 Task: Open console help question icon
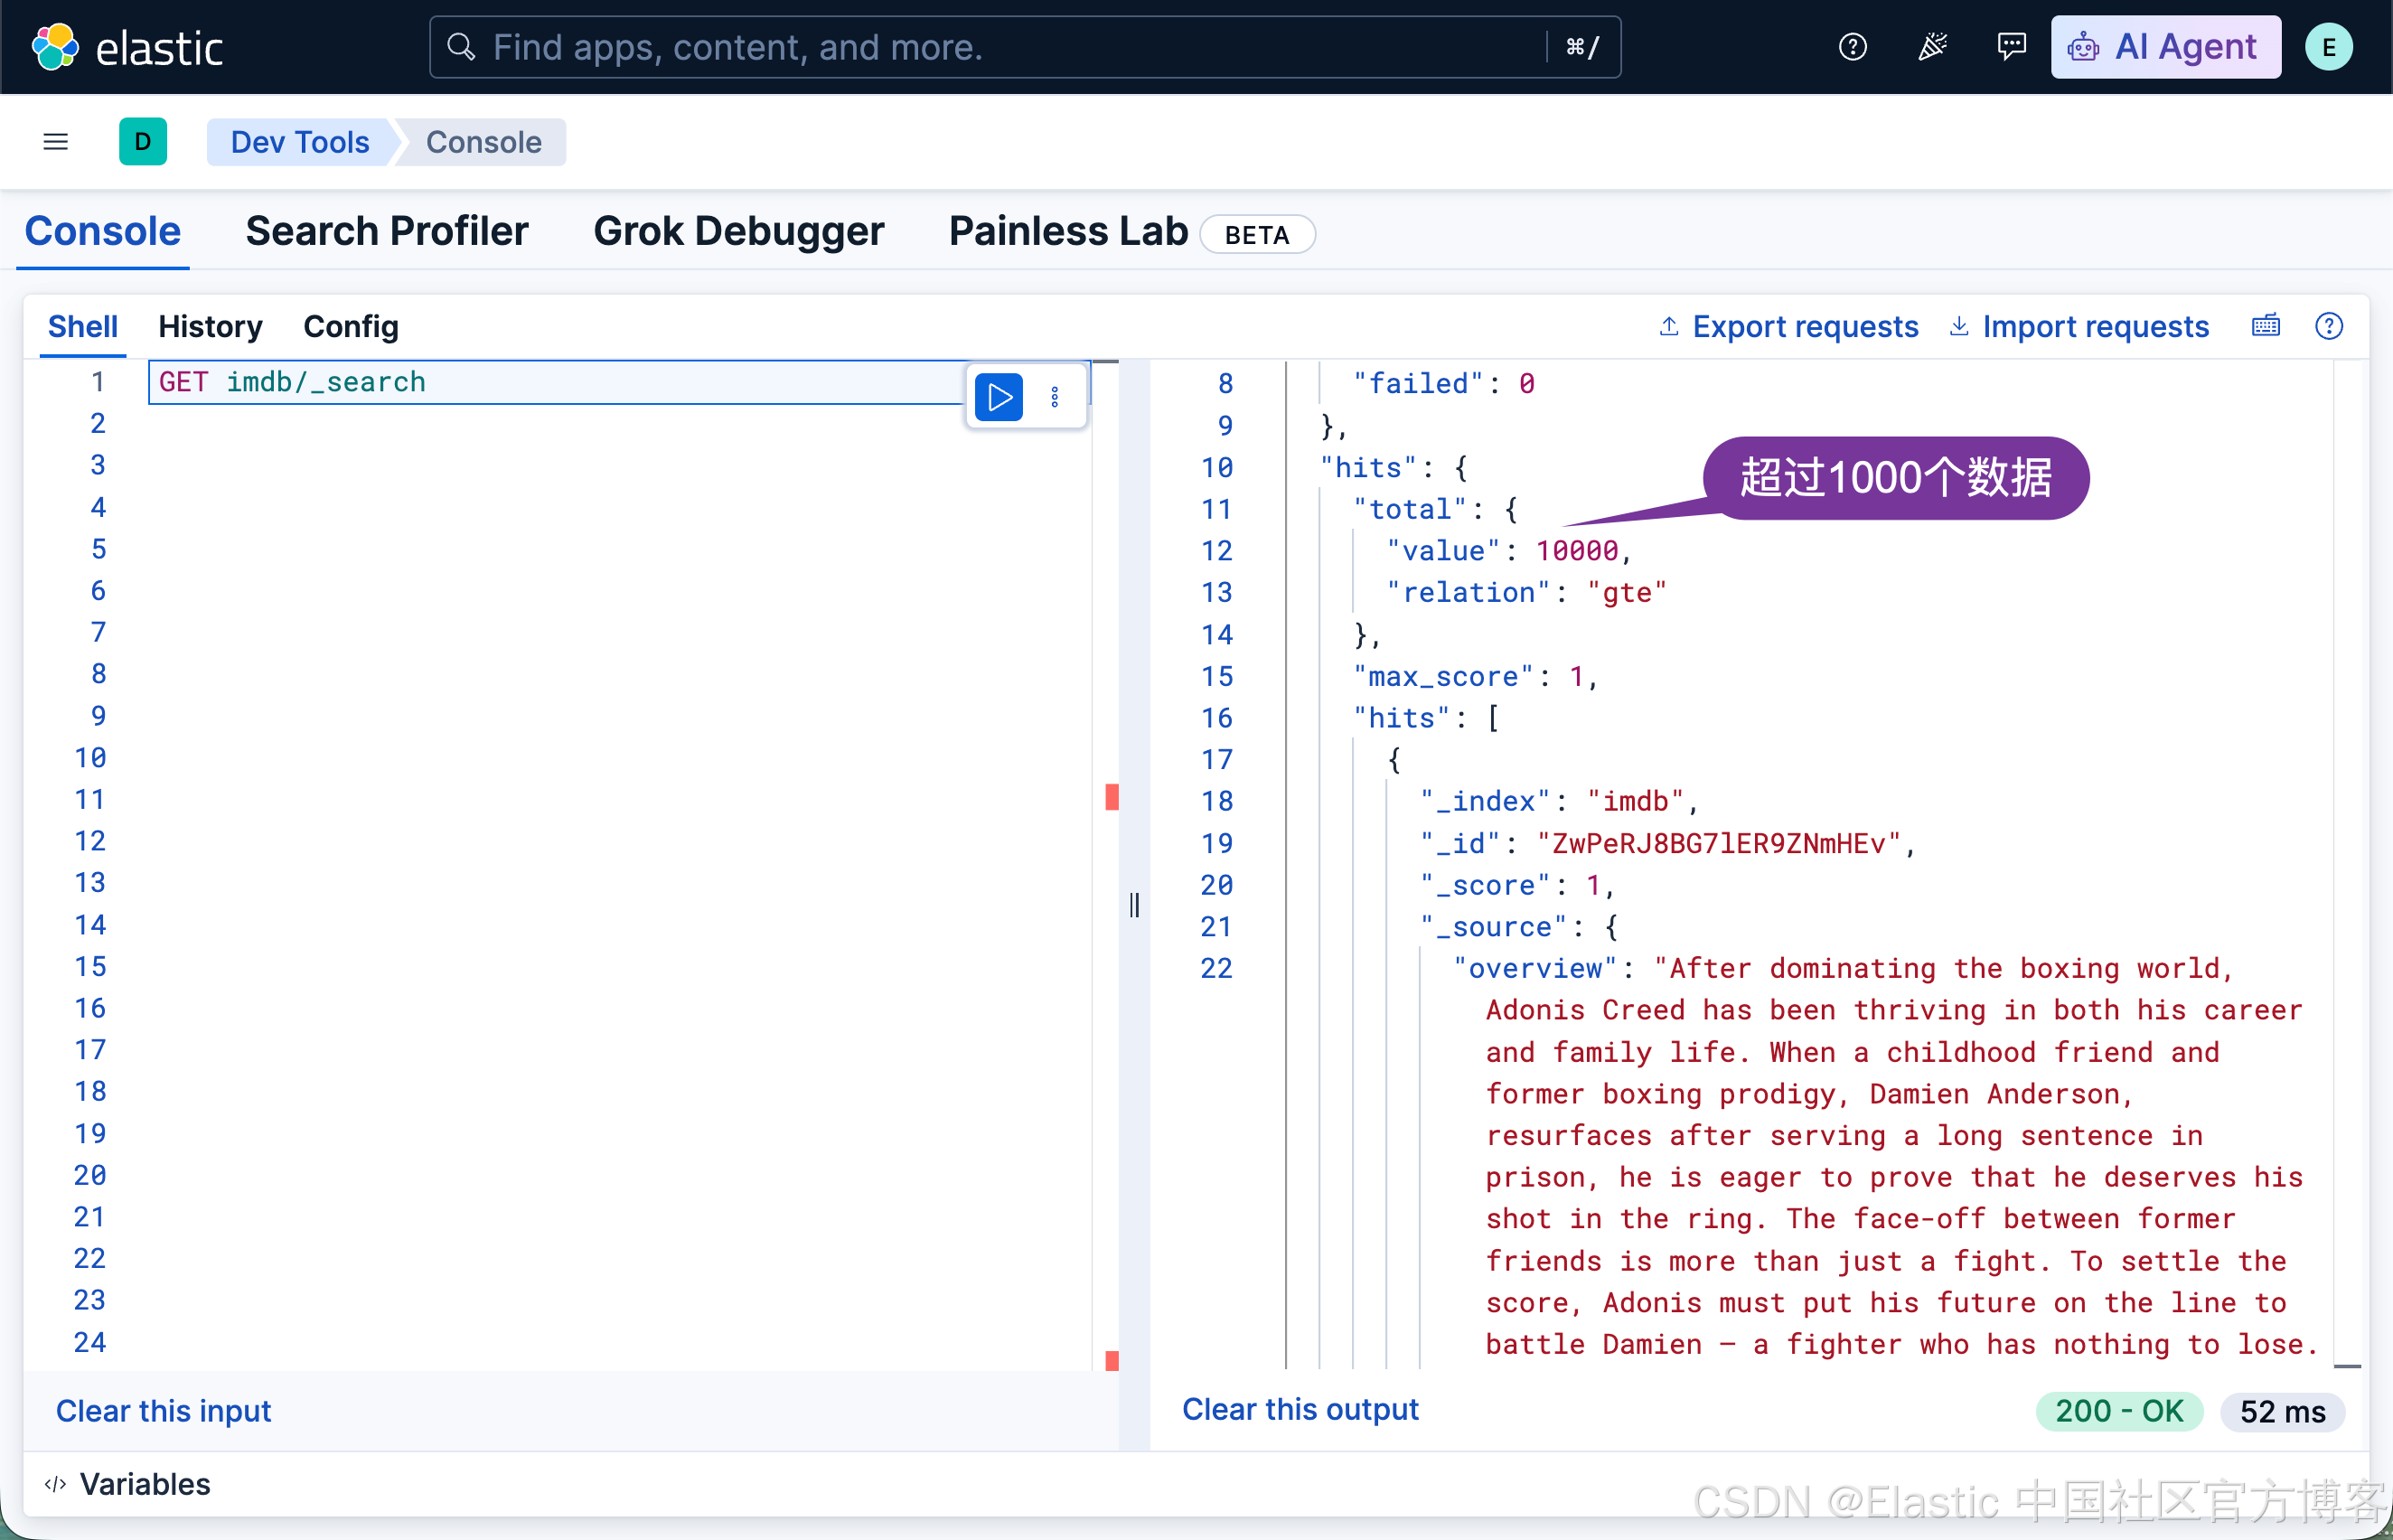[2328, 326]
